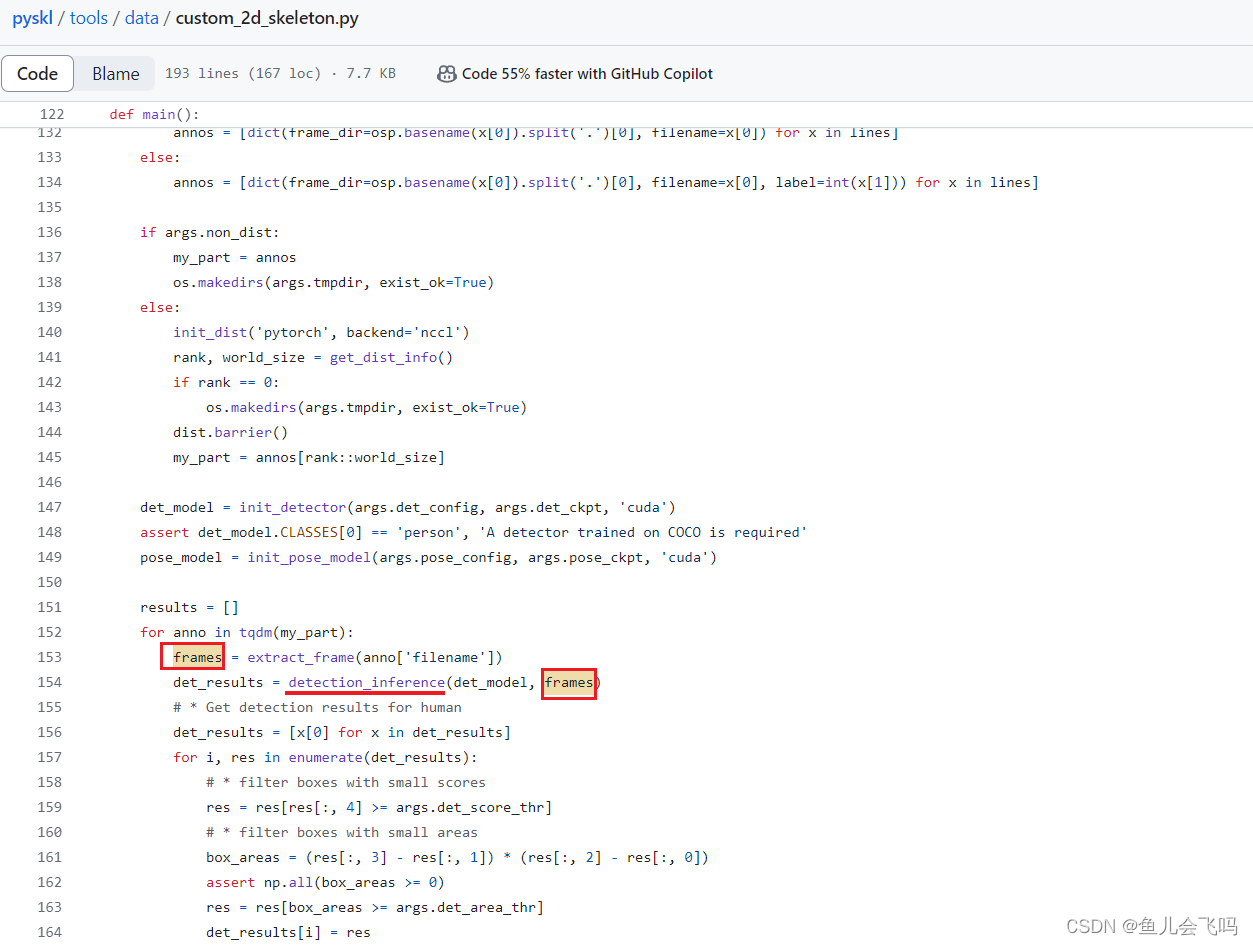Image resolution: width=1253 pixels, height=945 pixels.
Task: Select line number 147
Action: point(49,507)
